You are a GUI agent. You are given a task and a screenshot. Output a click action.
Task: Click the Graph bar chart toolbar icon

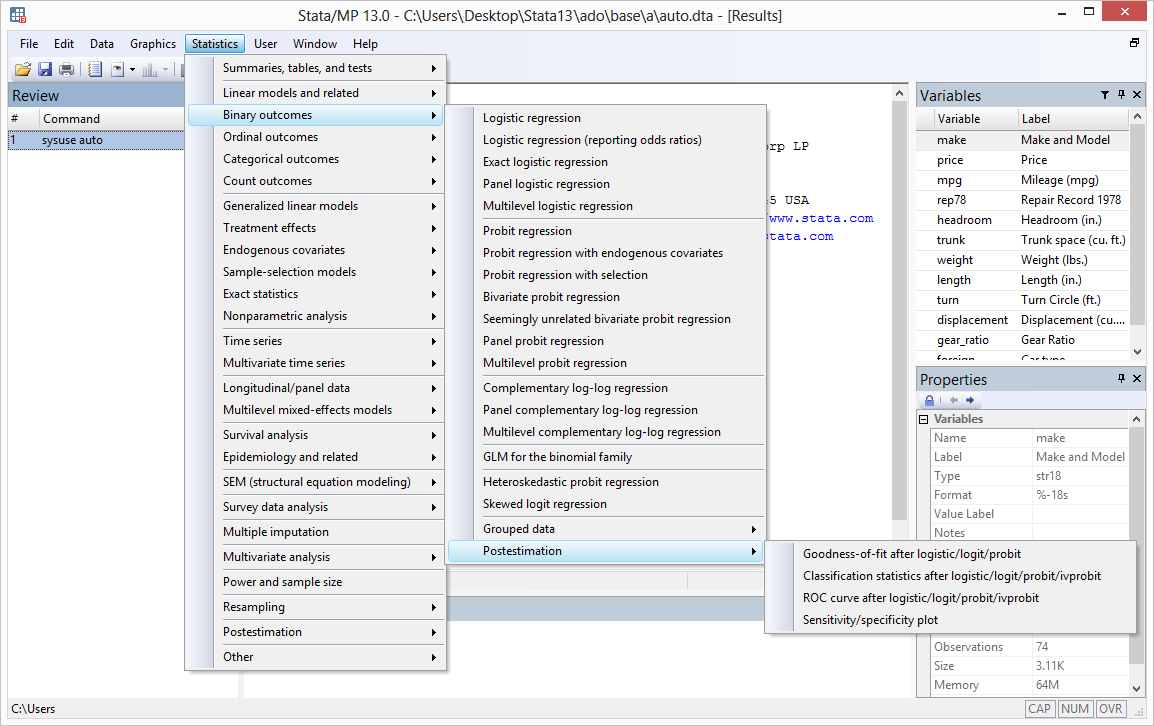click(150, 69)
